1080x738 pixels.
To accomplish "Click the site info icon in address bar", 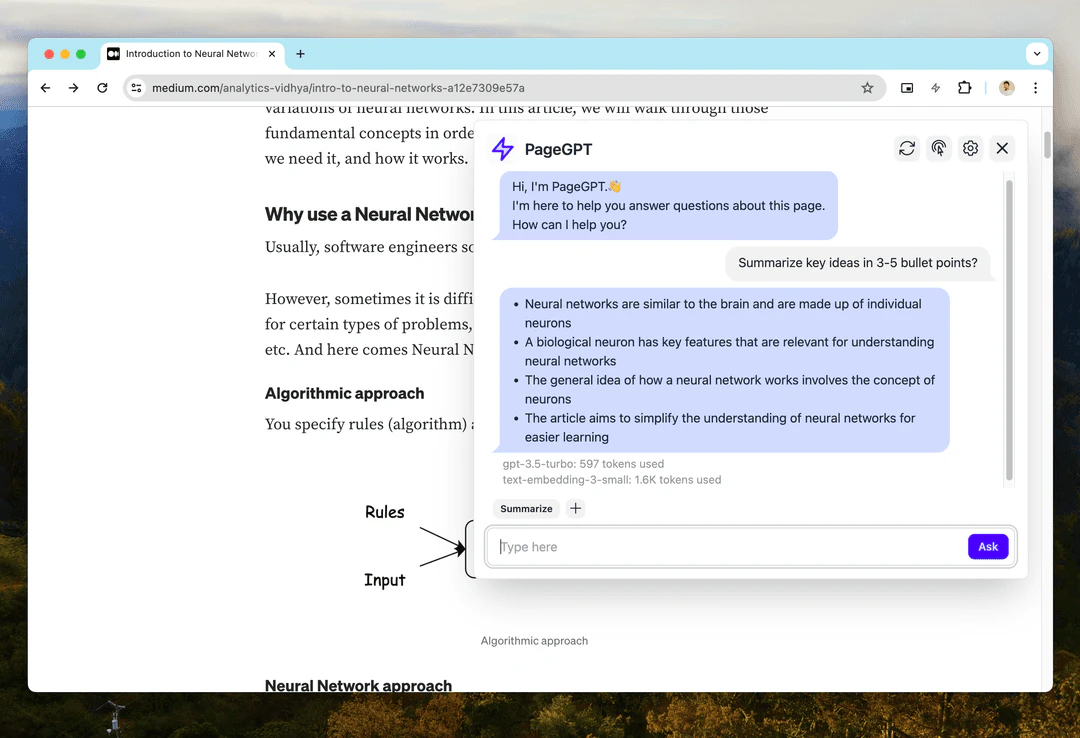I will pos(136,88).
